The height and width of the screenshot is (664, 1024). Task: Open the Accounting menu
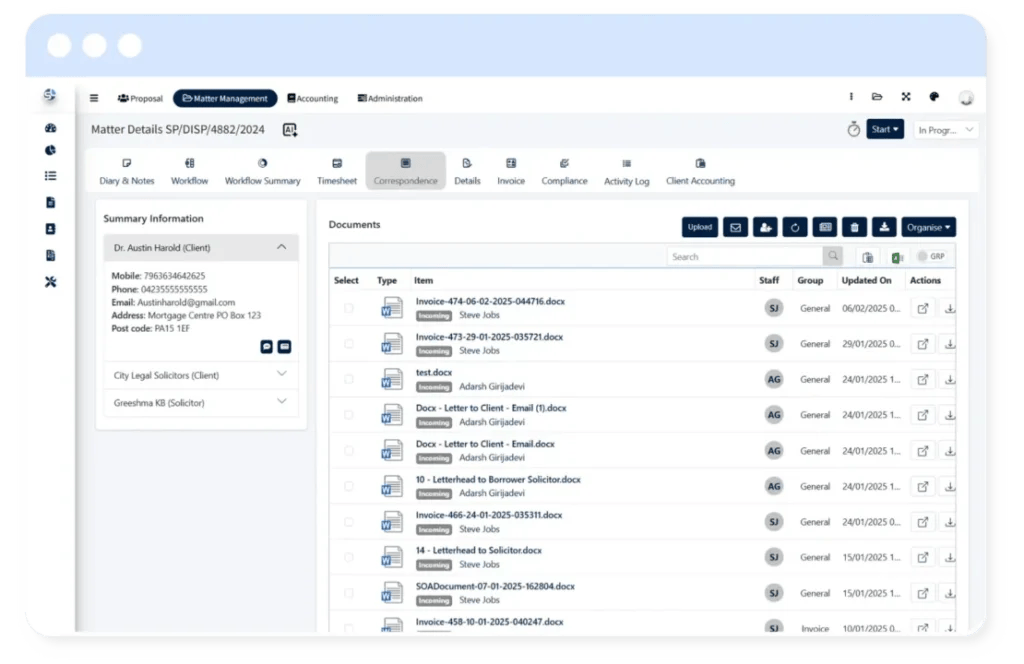coord(313,98)
